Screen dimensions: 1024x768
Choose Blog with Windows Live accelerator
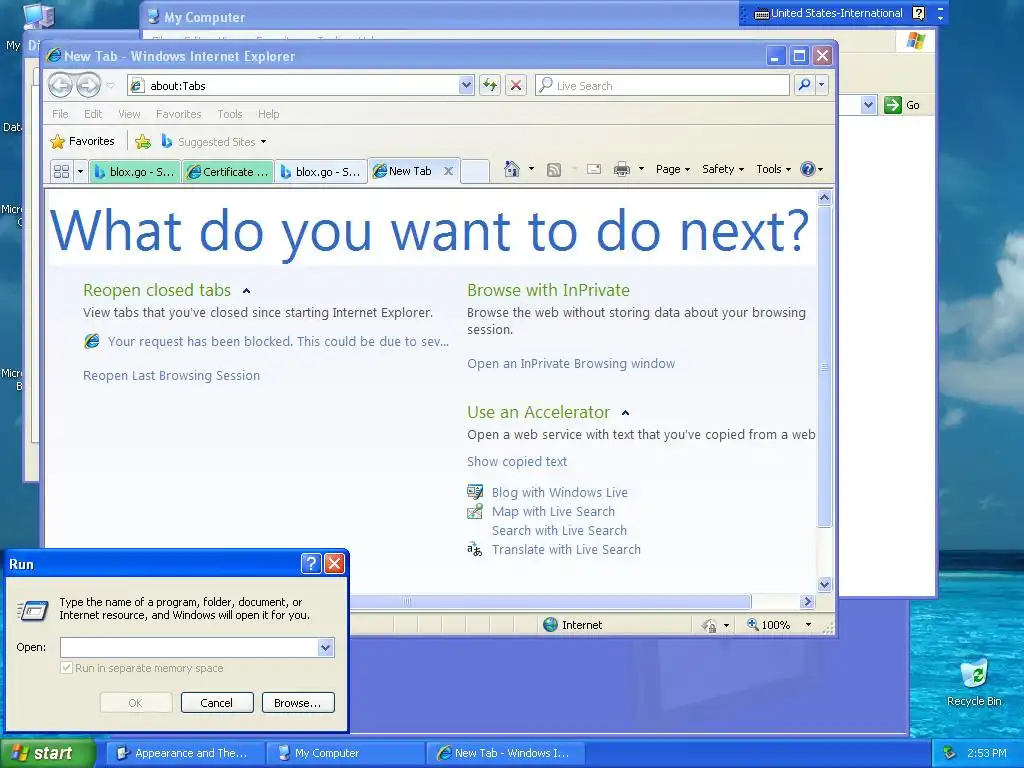click(x=560, y=492)
